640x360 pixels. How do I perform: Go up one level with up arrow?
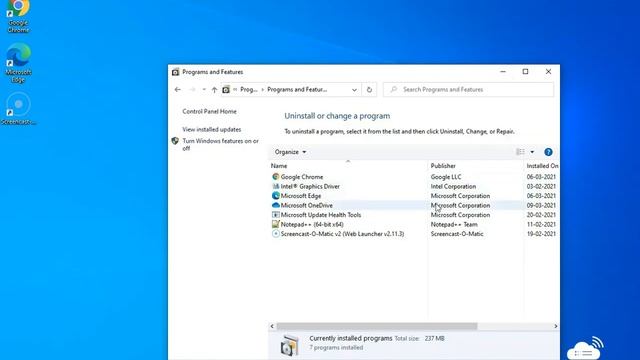tap(214, 89)
